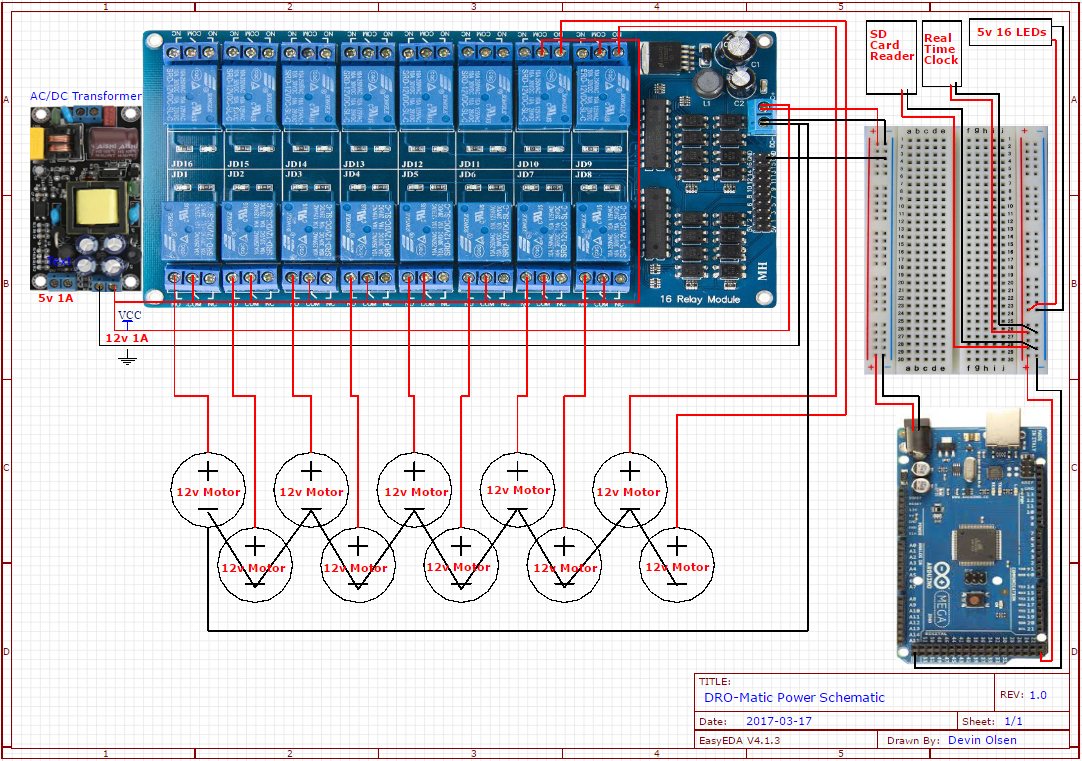This screenshot has height=761, width=1082.
Task: Click the sheet value 1/1
Action: click(x=1013, y=721)
